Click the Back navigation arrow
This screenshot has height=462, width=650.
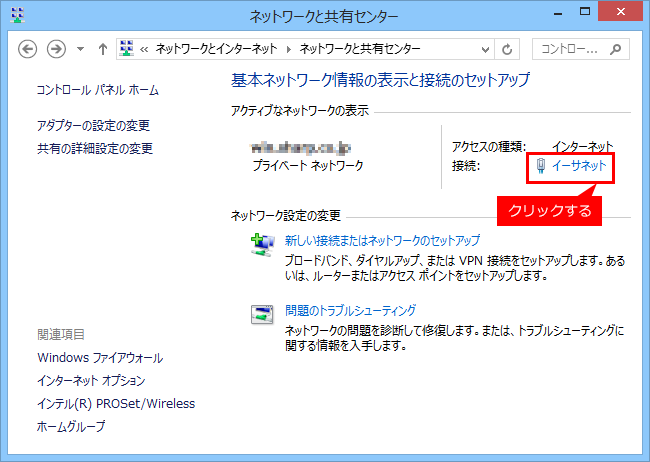(x=27, y=49)
